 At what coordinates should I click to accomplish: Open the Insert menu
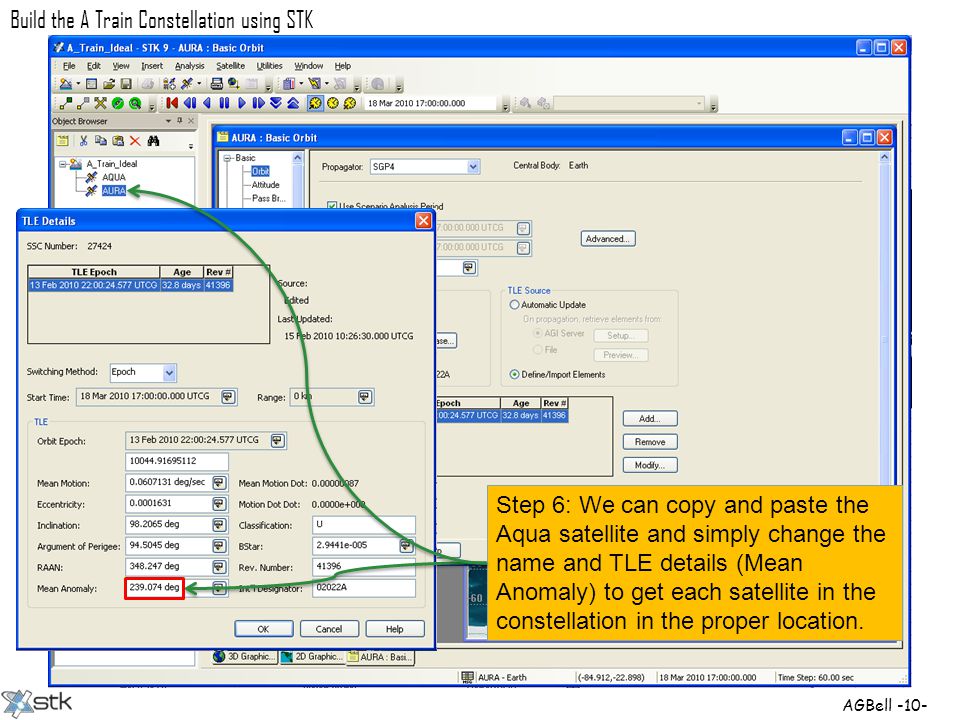(152, 66)
